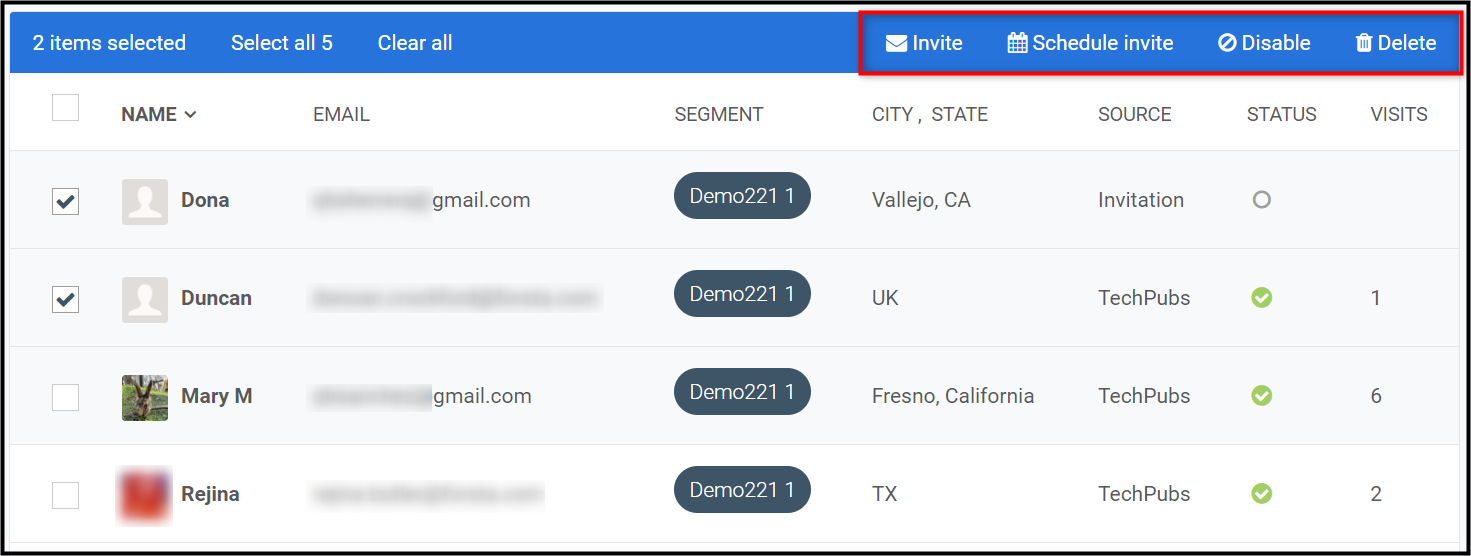This screenshot has width=1471, height=556.
Task: Click Mary M's green check status icon
Action: pos(1262,396)
